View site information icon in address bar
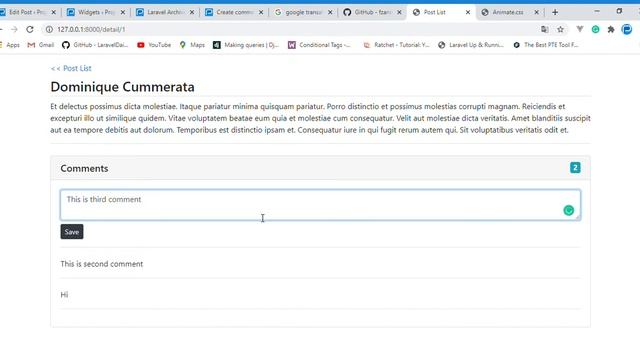 tap(49, 29)
